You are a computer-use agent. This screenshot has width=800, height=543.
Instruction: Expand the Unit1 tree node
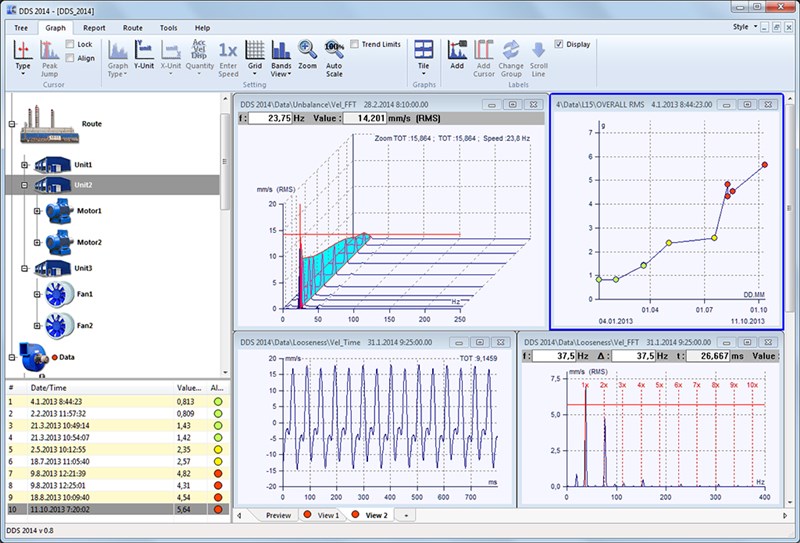(x=24, y=164)
